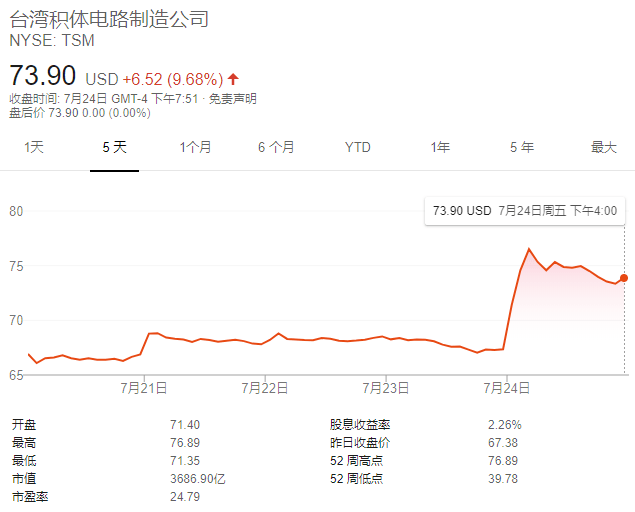Click the 73.90 USD chart tooltip
The height and width of the screenshot is (512, 635).
click(x=525, y=211)
